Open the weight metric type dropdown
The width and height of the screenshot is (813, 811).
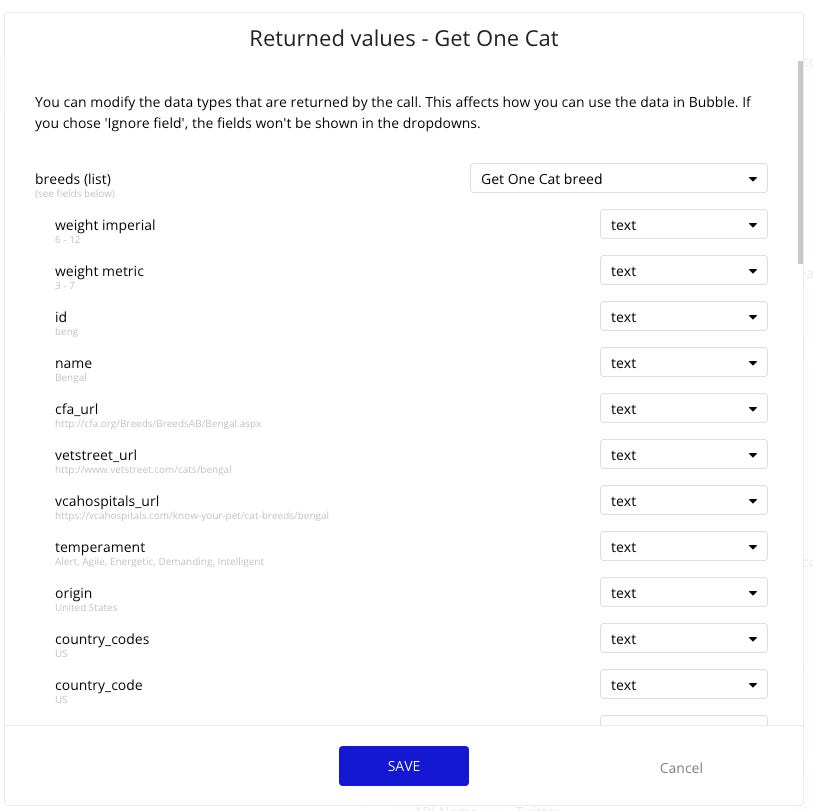click(x=683, y=270)
